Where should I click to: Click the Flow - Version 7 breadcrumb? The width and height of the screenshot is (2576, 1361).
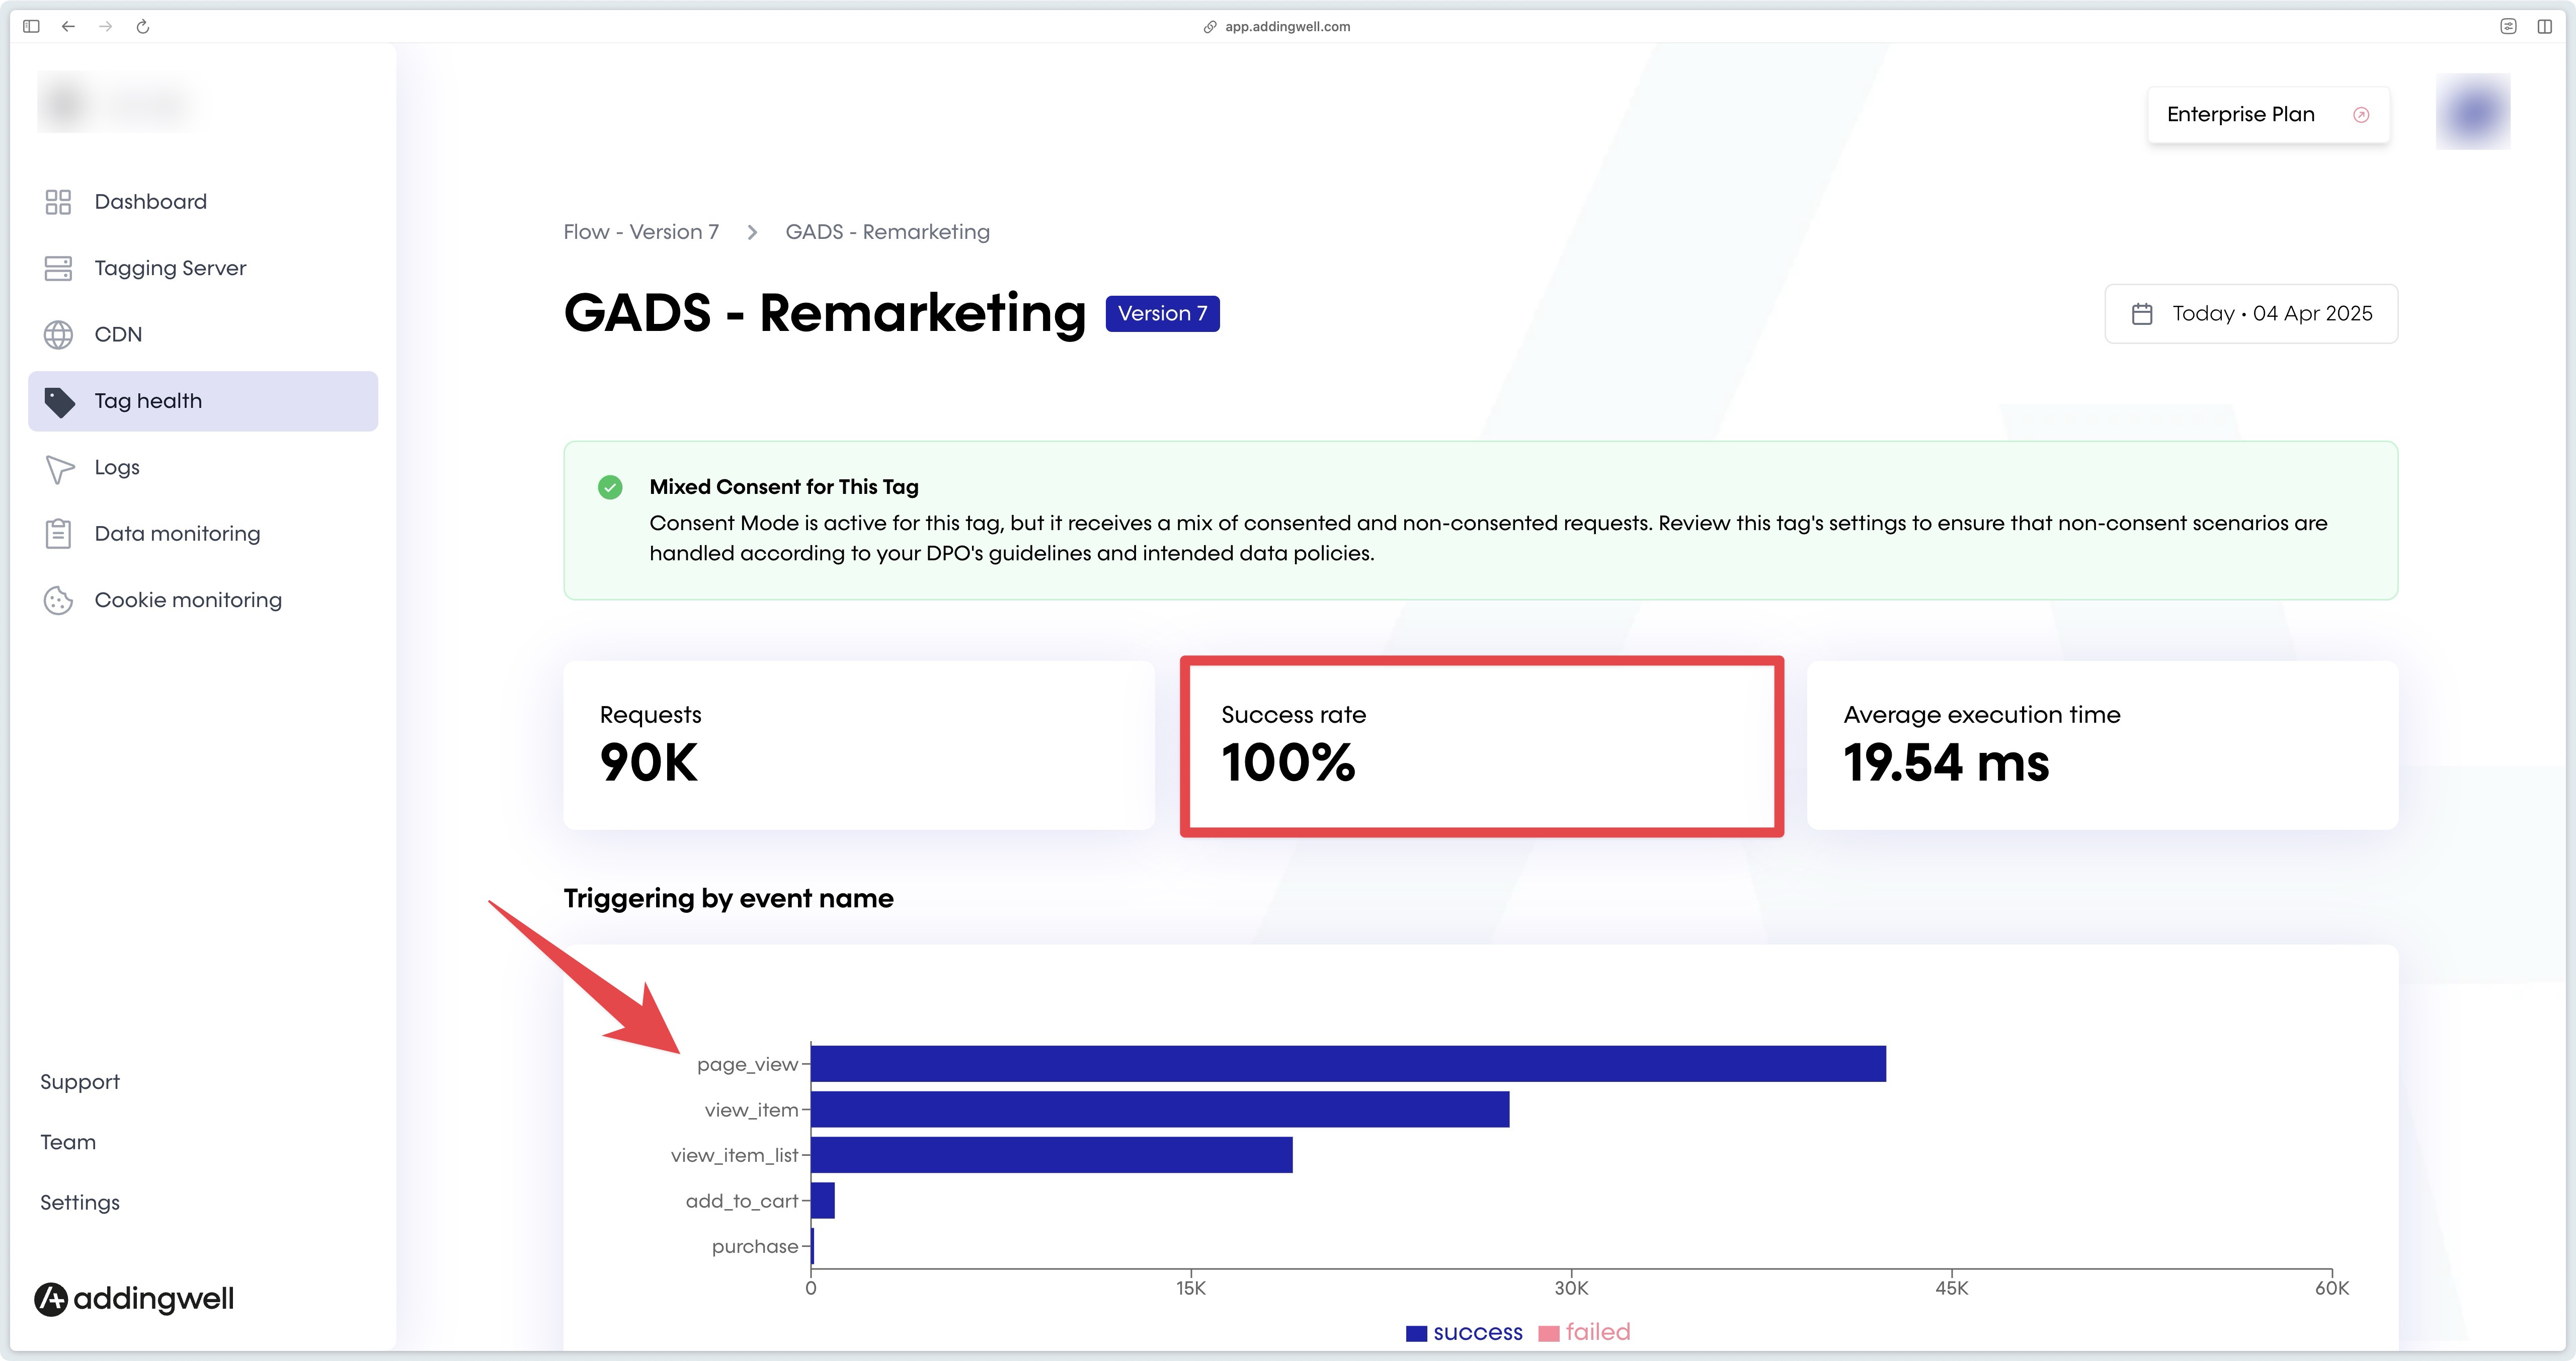click(641, 232)
